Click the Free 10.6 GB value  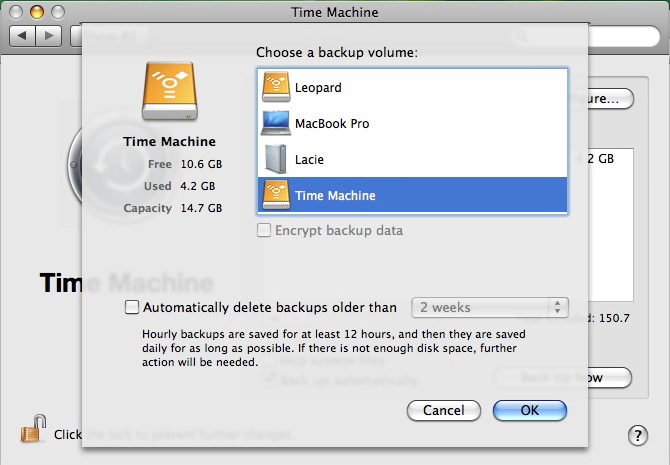[201, 164]
